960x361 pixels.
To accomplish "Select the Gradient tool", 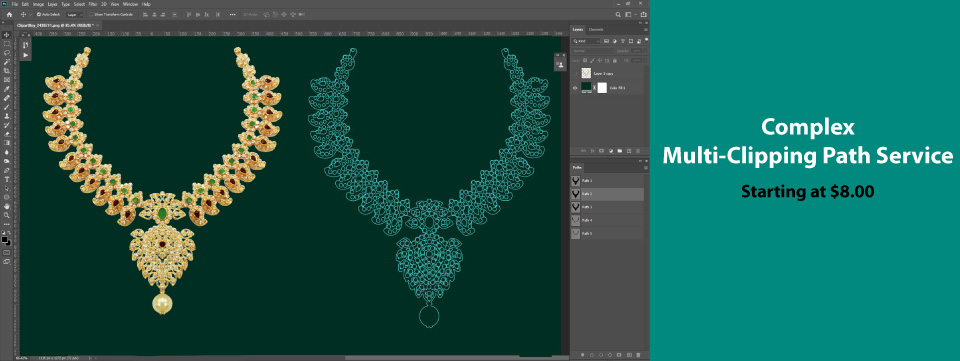I will tap(7, 143).
